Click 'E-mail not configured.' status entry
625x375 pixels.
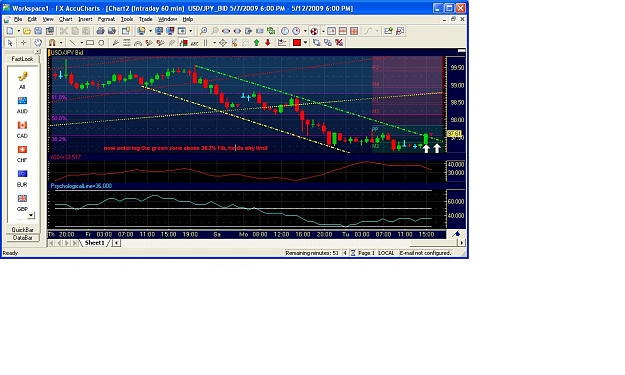[425, 253]
